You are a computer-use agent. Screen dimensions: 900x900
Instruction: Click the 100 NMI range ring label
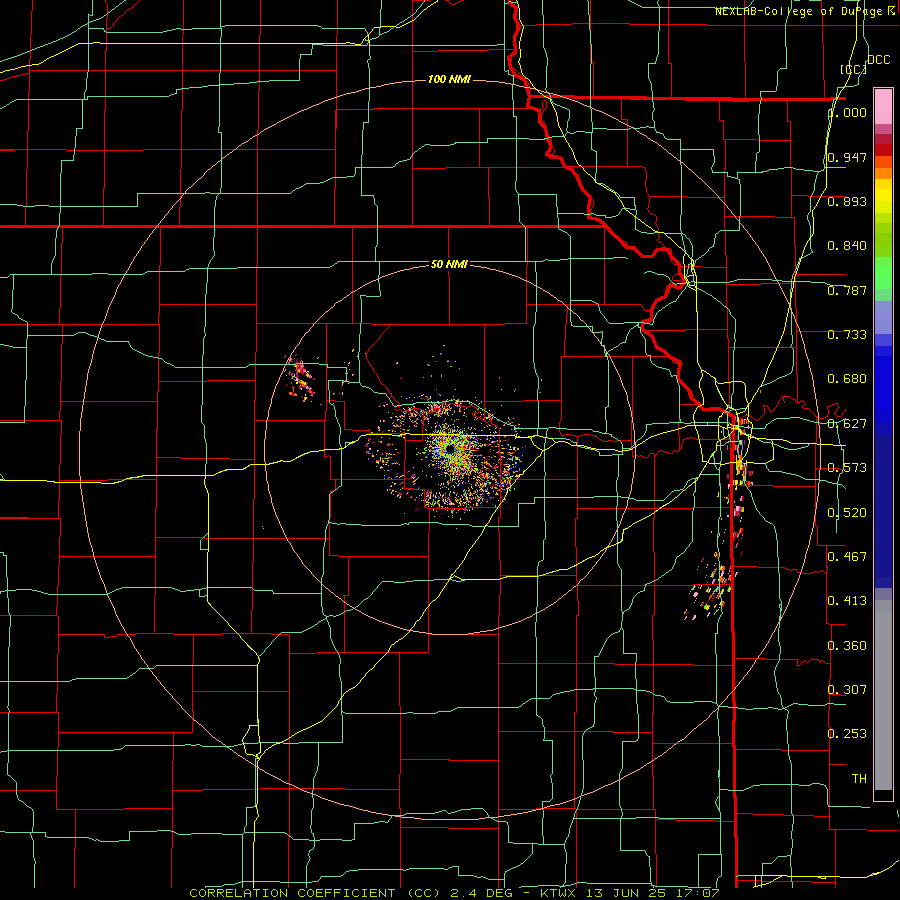[449, 79]
